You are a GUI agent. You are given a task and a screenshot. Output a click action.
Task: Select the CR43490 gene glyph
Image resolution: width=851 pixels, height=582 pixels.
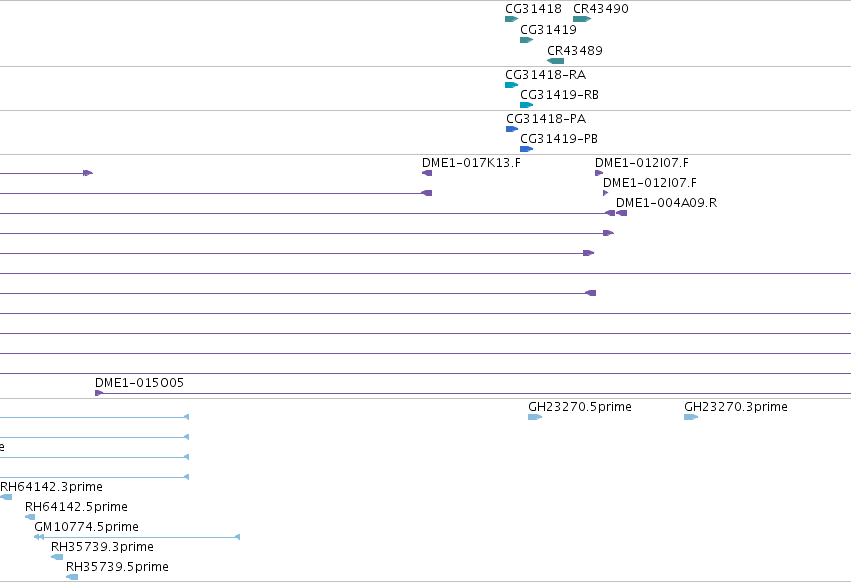tap(582, 19)
